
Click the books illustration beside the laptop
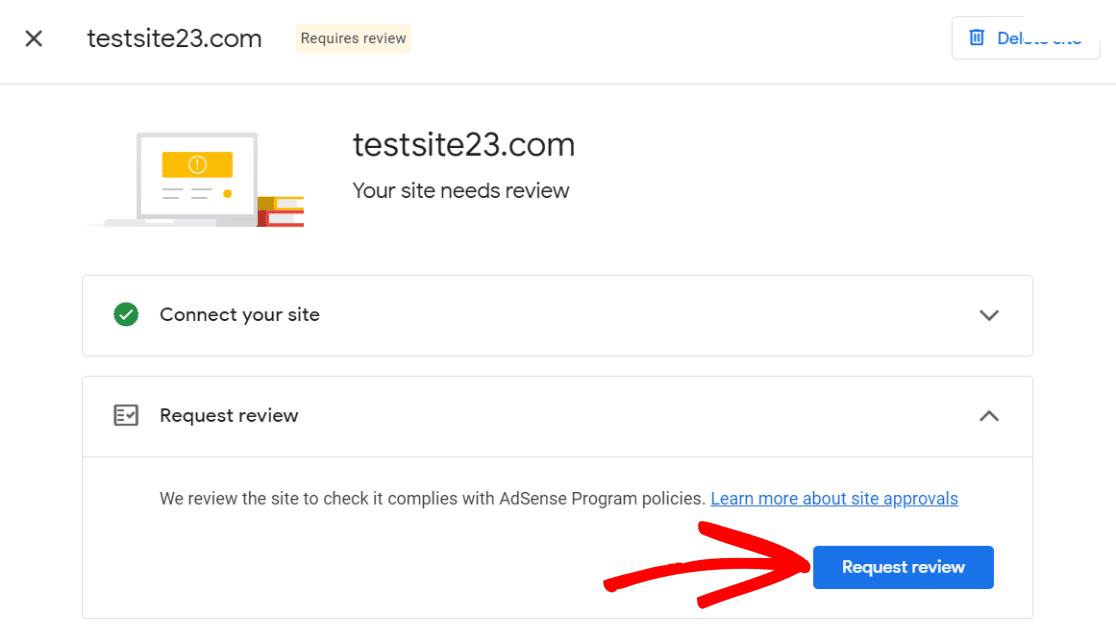tap(281, 210)
